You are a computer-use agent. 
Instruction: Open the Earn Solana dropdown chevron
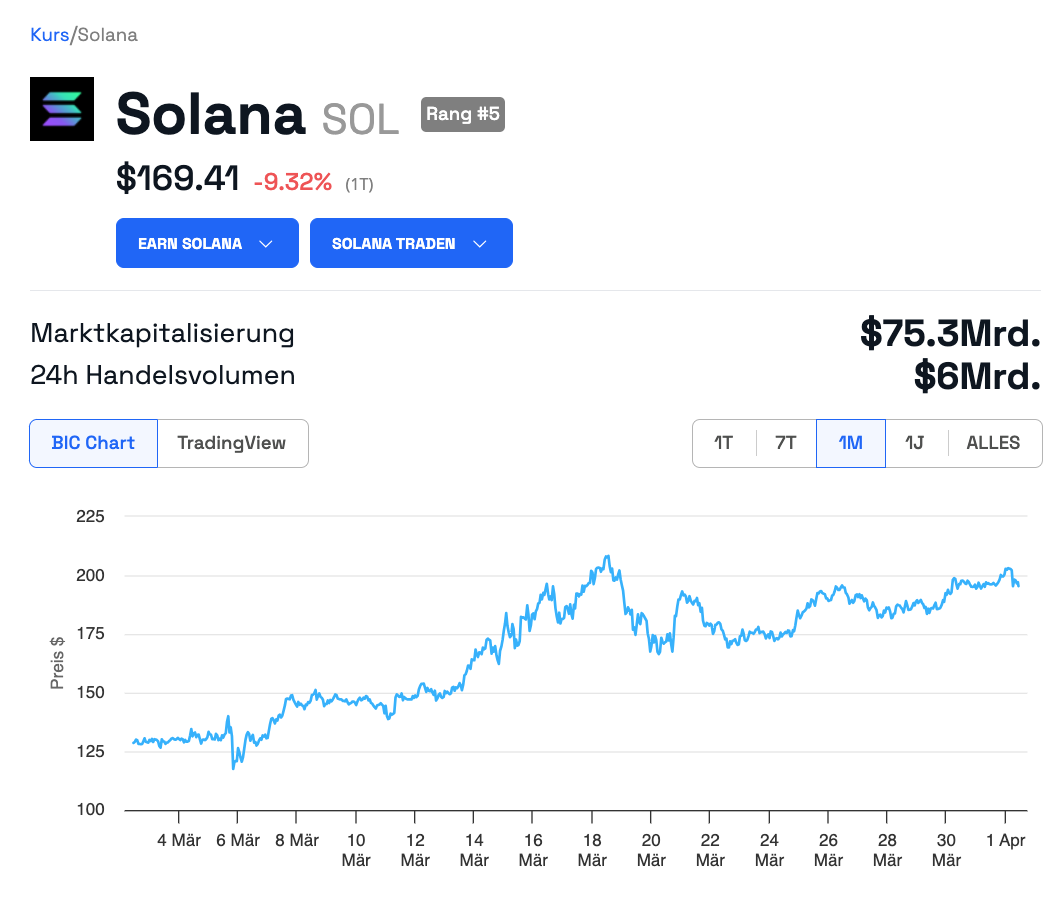coord(266,244)
